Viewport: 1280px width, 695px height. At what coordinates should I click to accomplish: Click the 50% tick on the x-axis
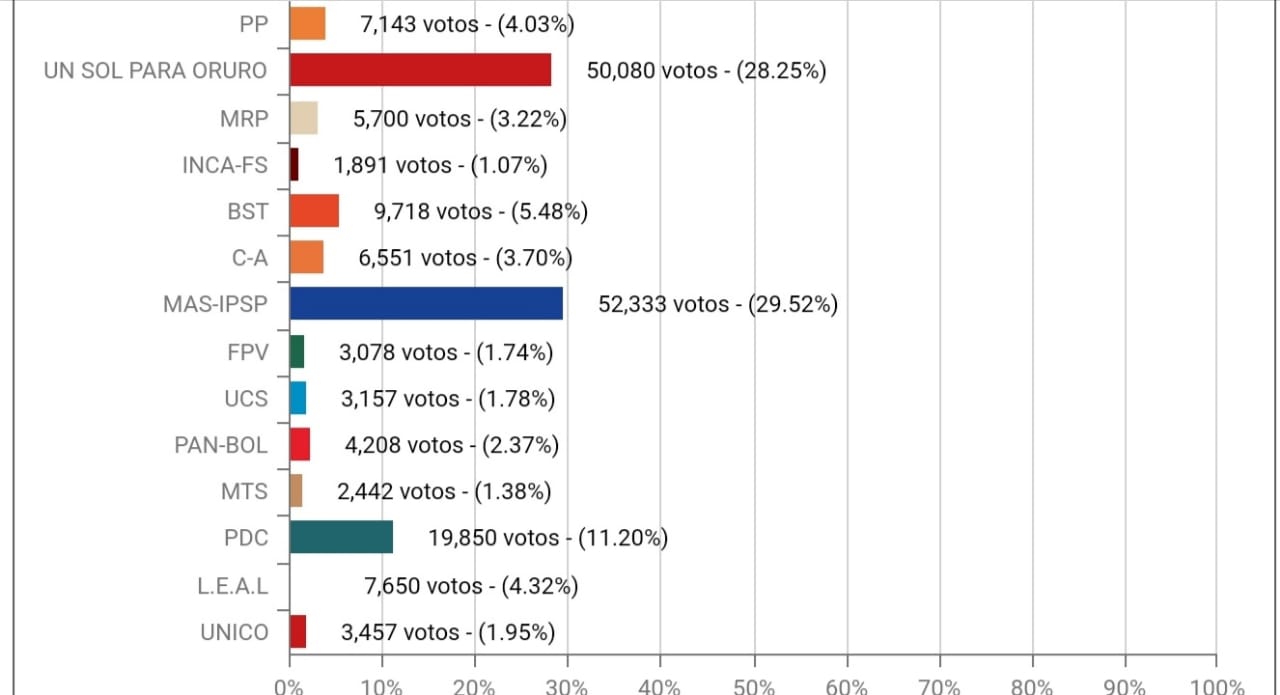(x=754, y=687)
